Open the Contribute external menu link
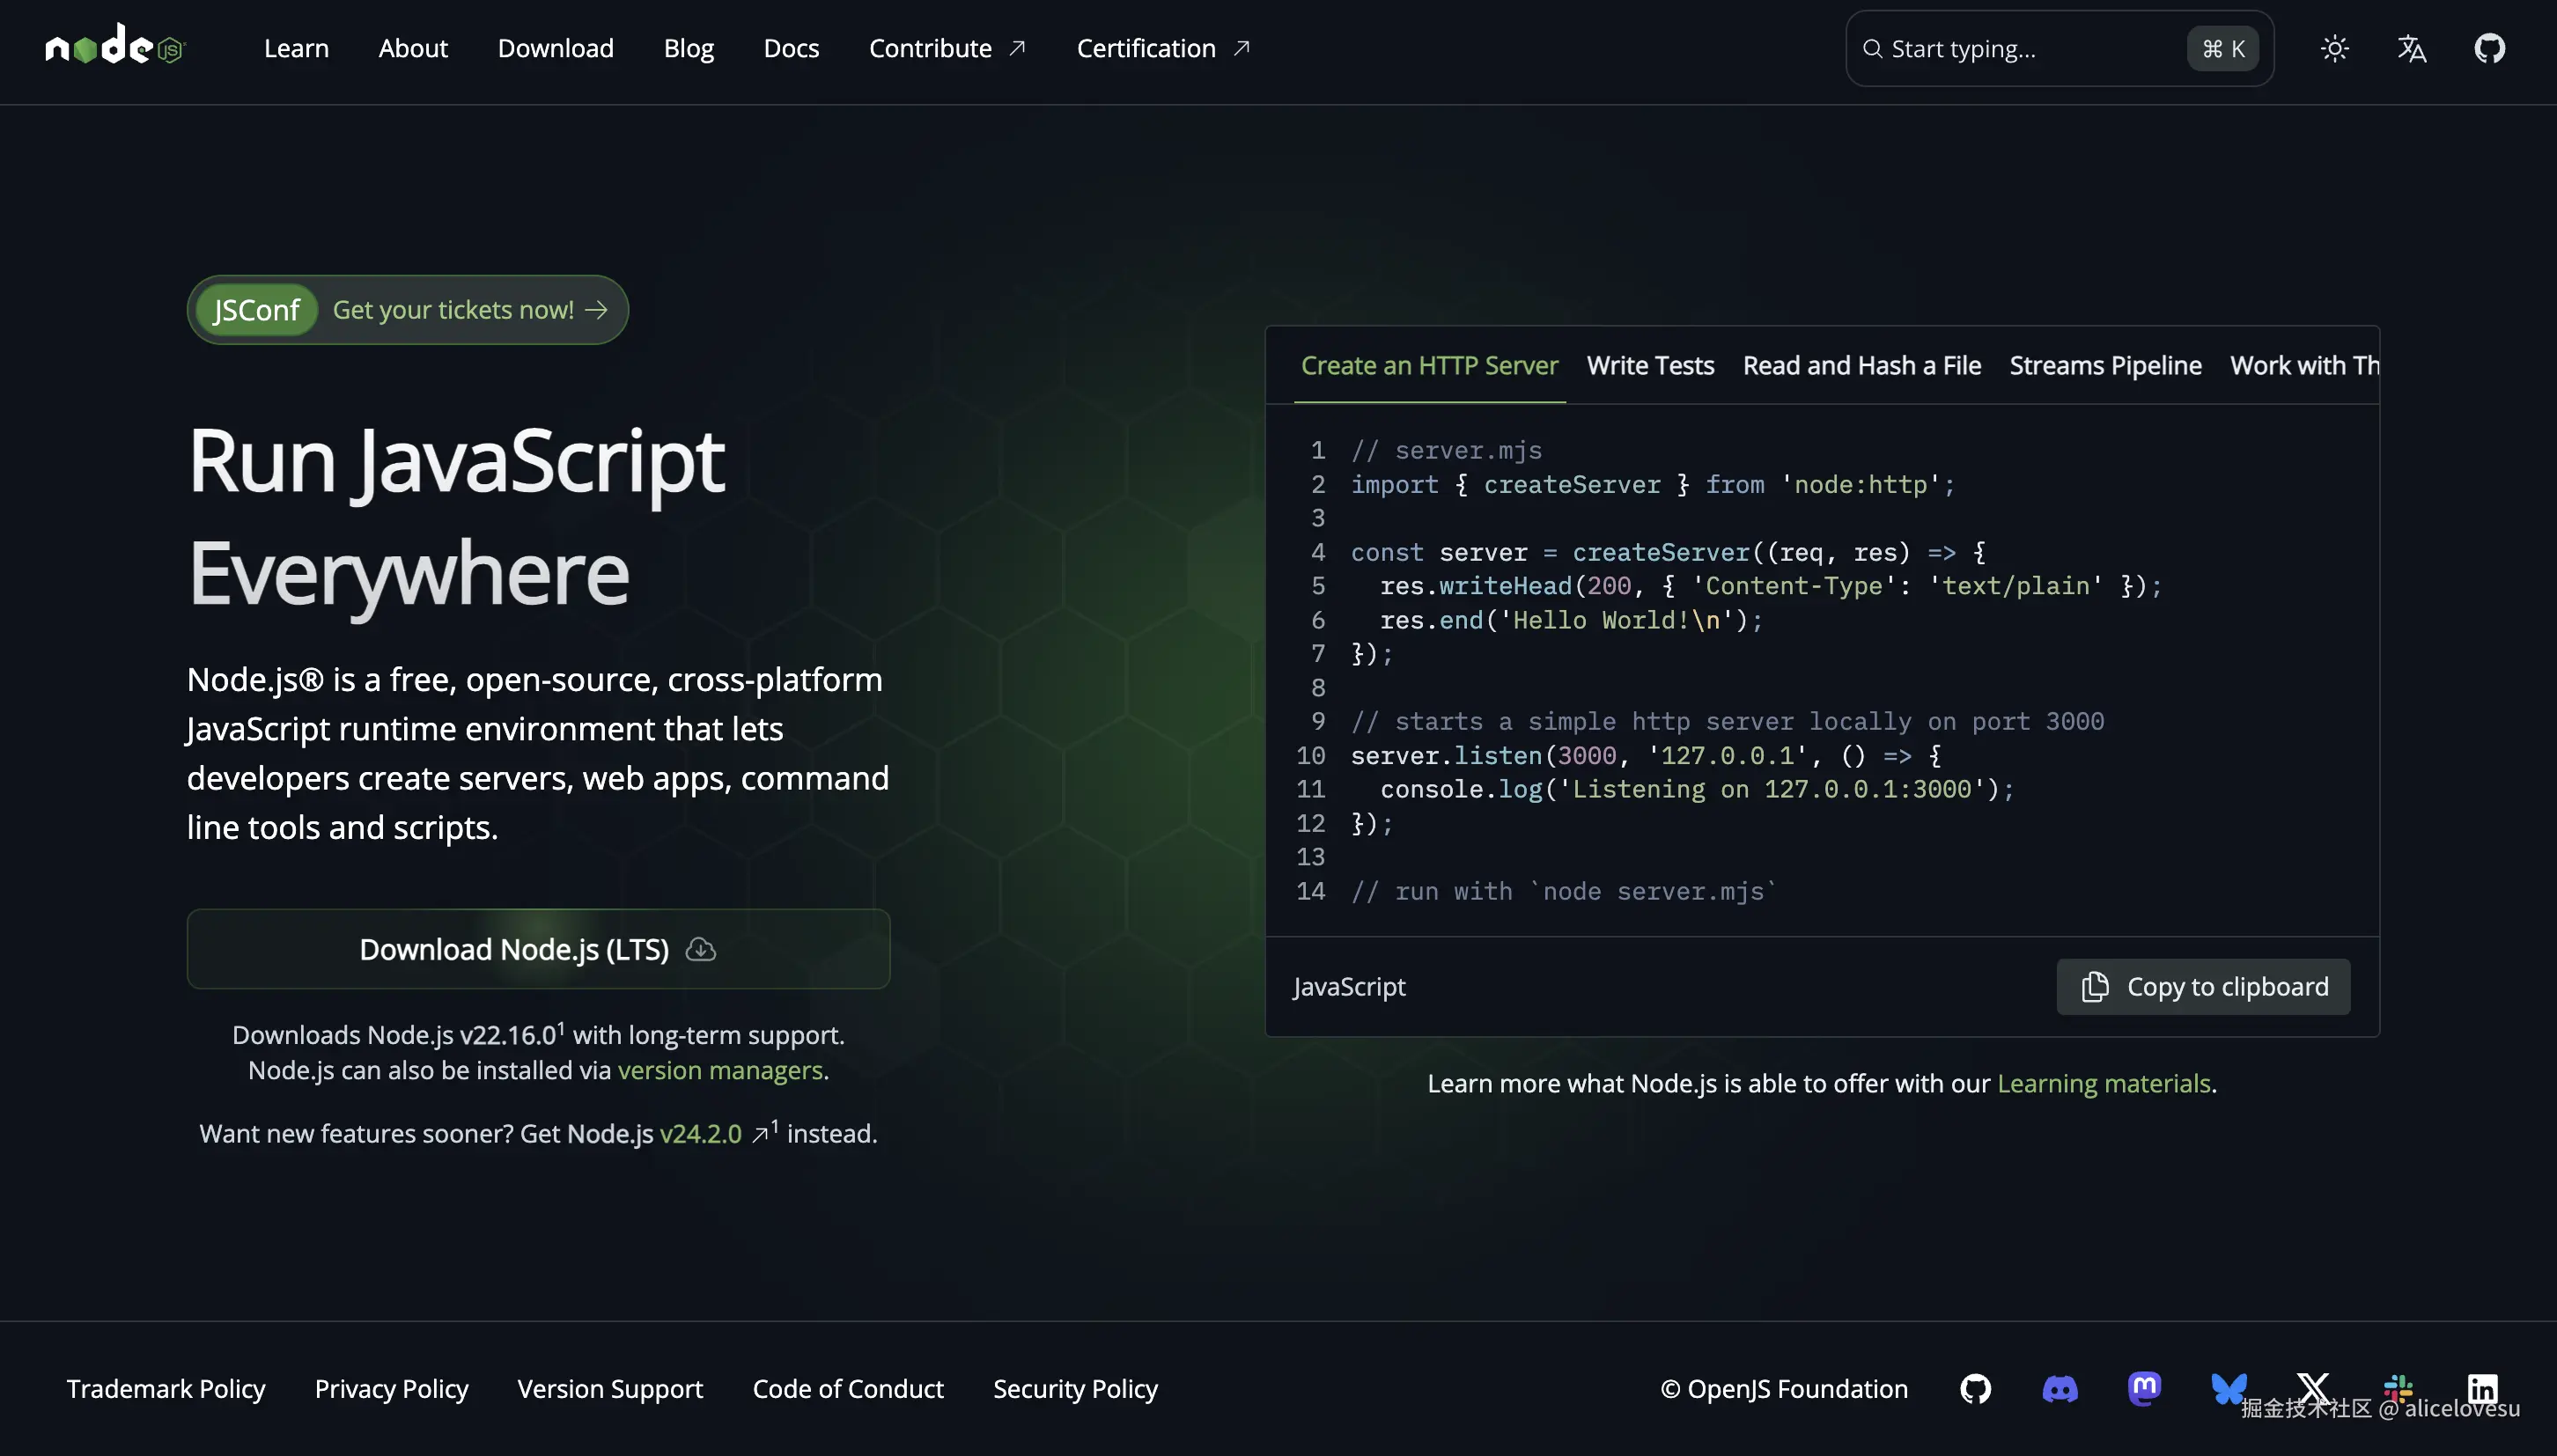The image size is (2557, 1456). click(x=946, y=48)
